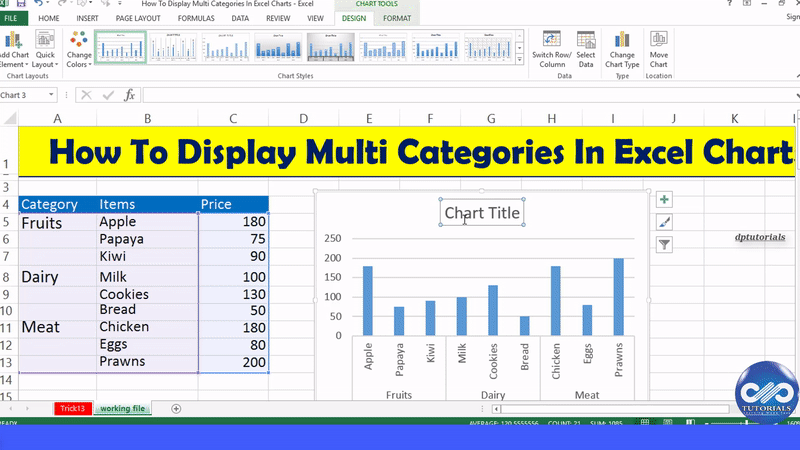Click the Cookies cell in the table
The image size is (800, 450).
[x=147, y=294]
